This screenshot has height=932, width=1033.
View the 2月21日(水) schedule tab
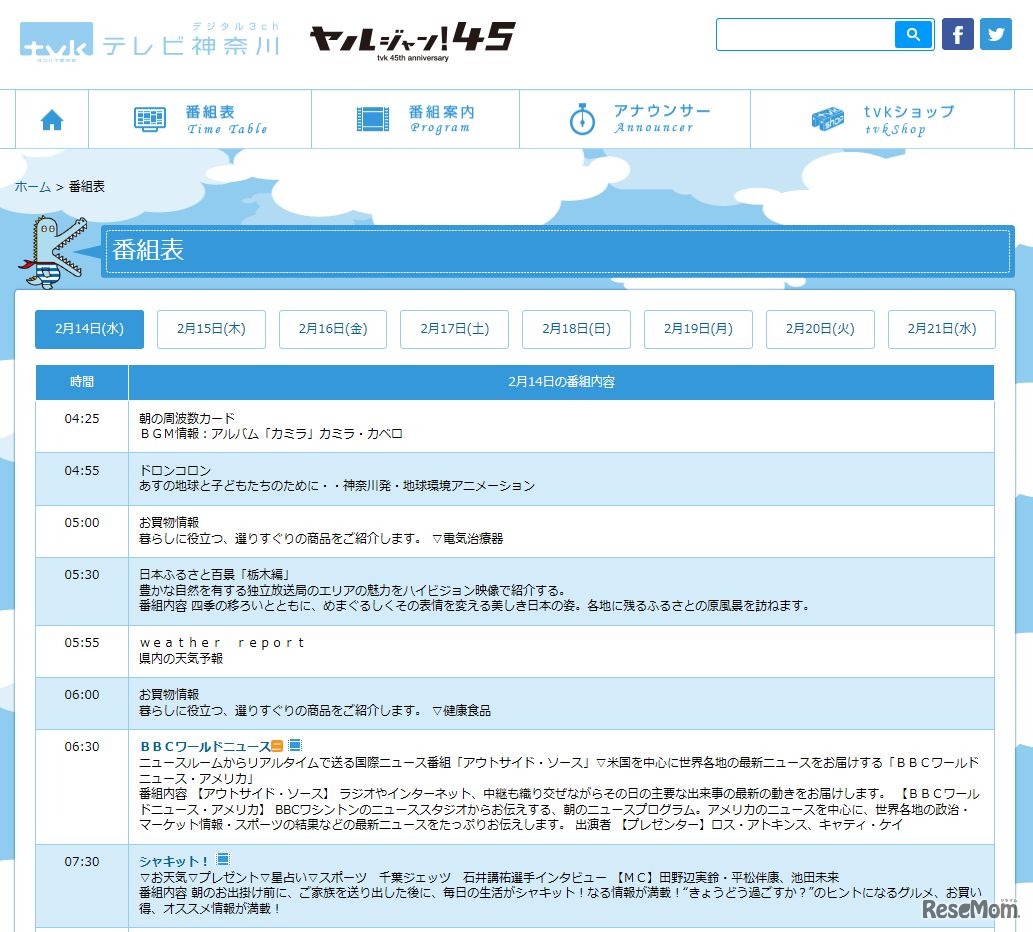pos(941,329)
